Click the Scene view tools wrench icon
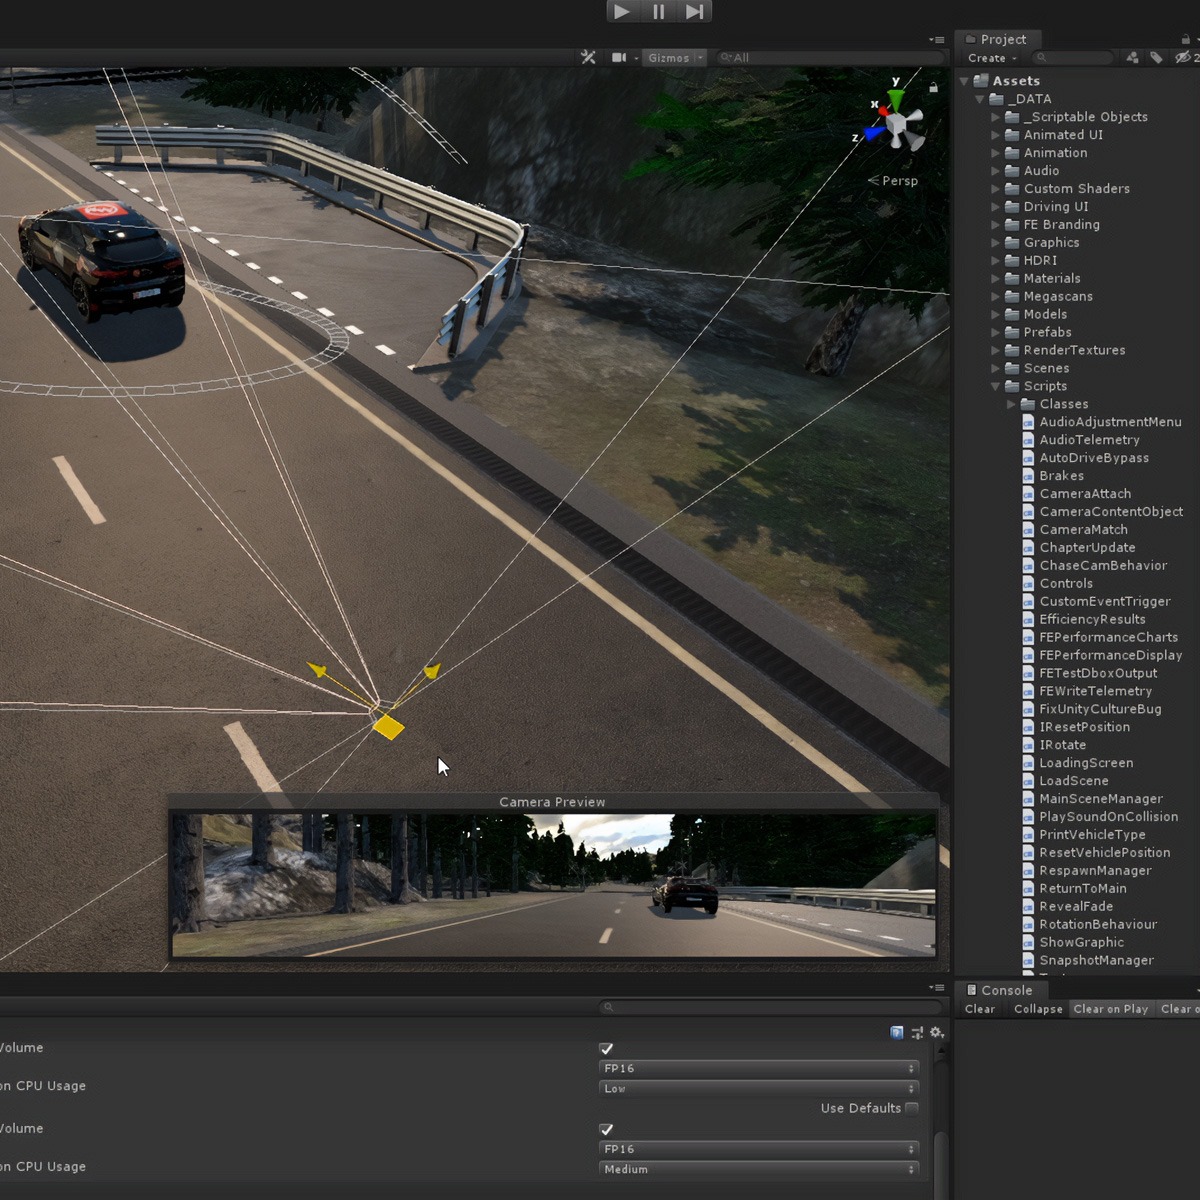The height and width of the screenshot is (1200, 1200). pyautogui.click(x=588, y=57)
